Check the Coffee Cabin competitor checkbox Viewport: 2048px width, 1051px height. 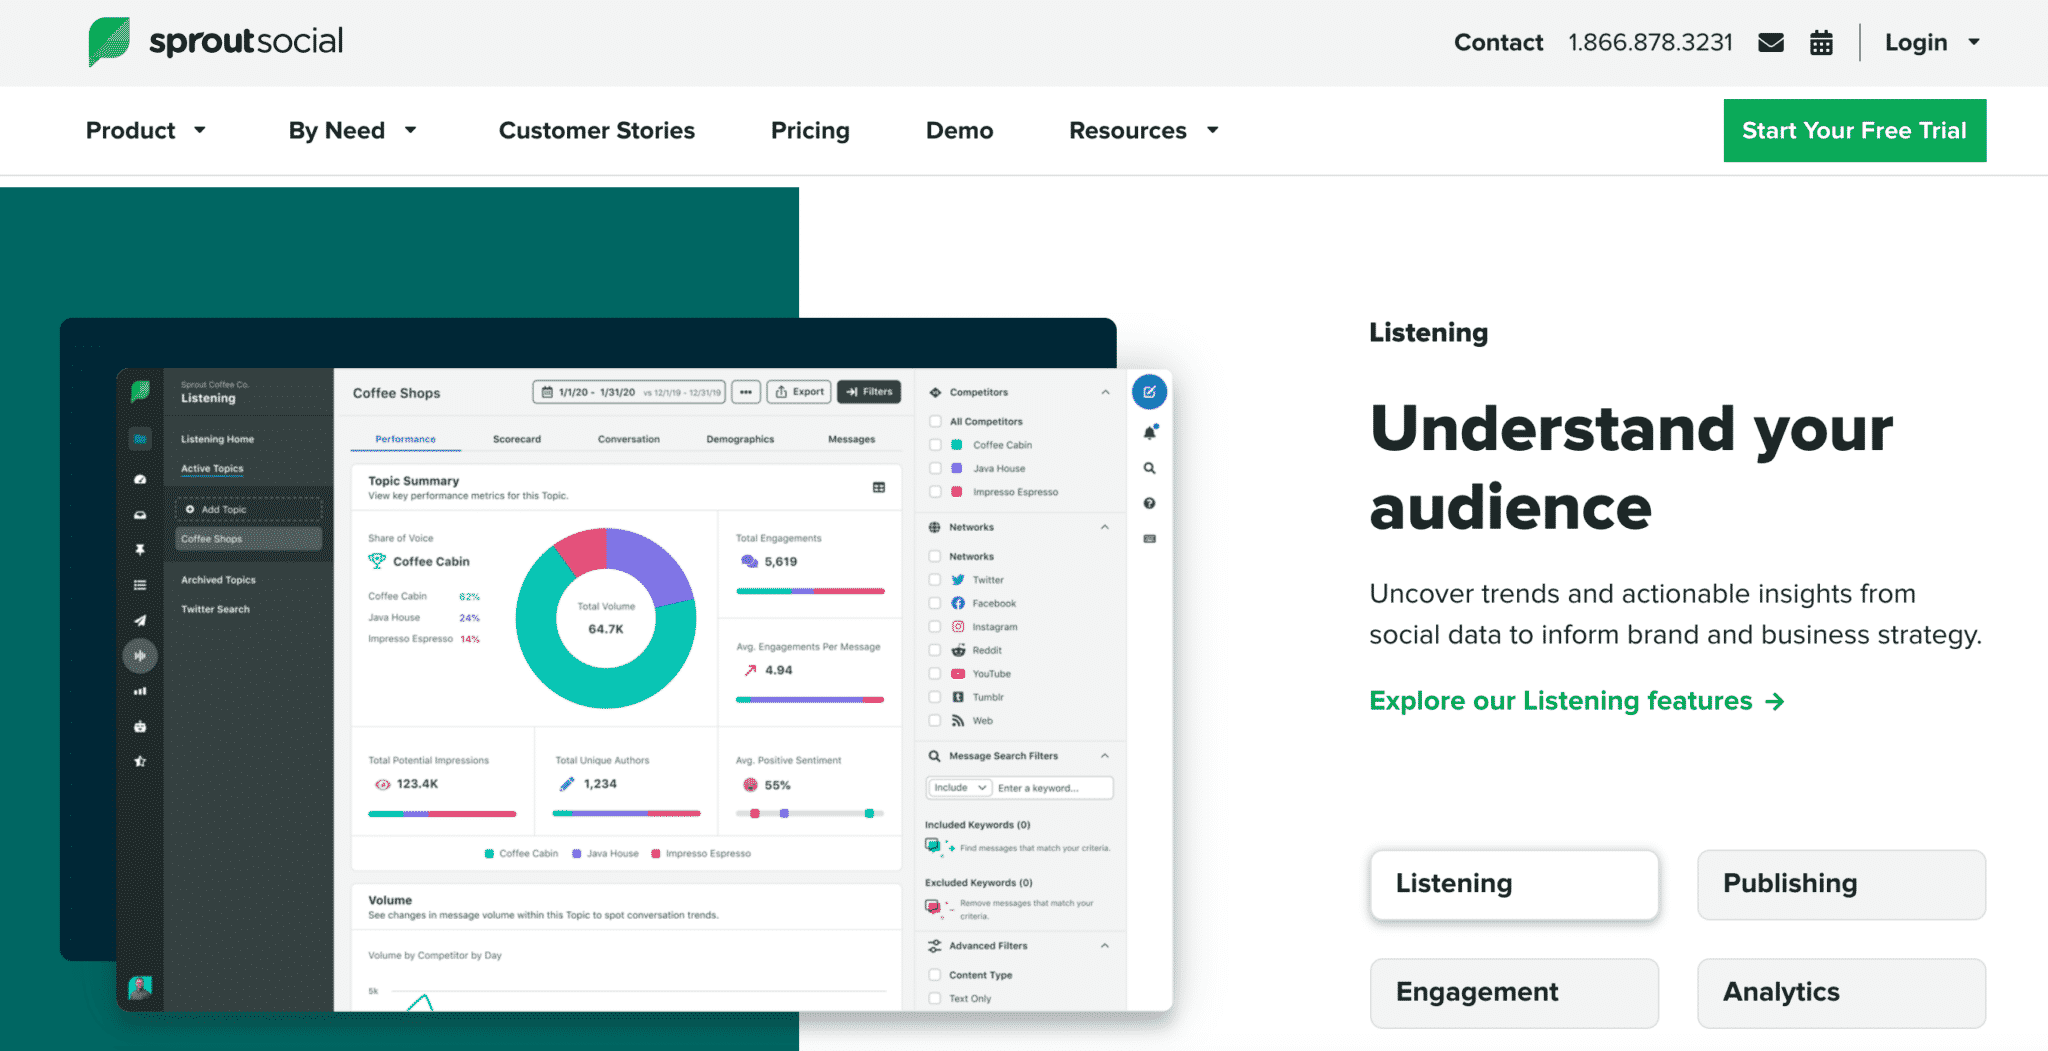[x=936, y=445]
